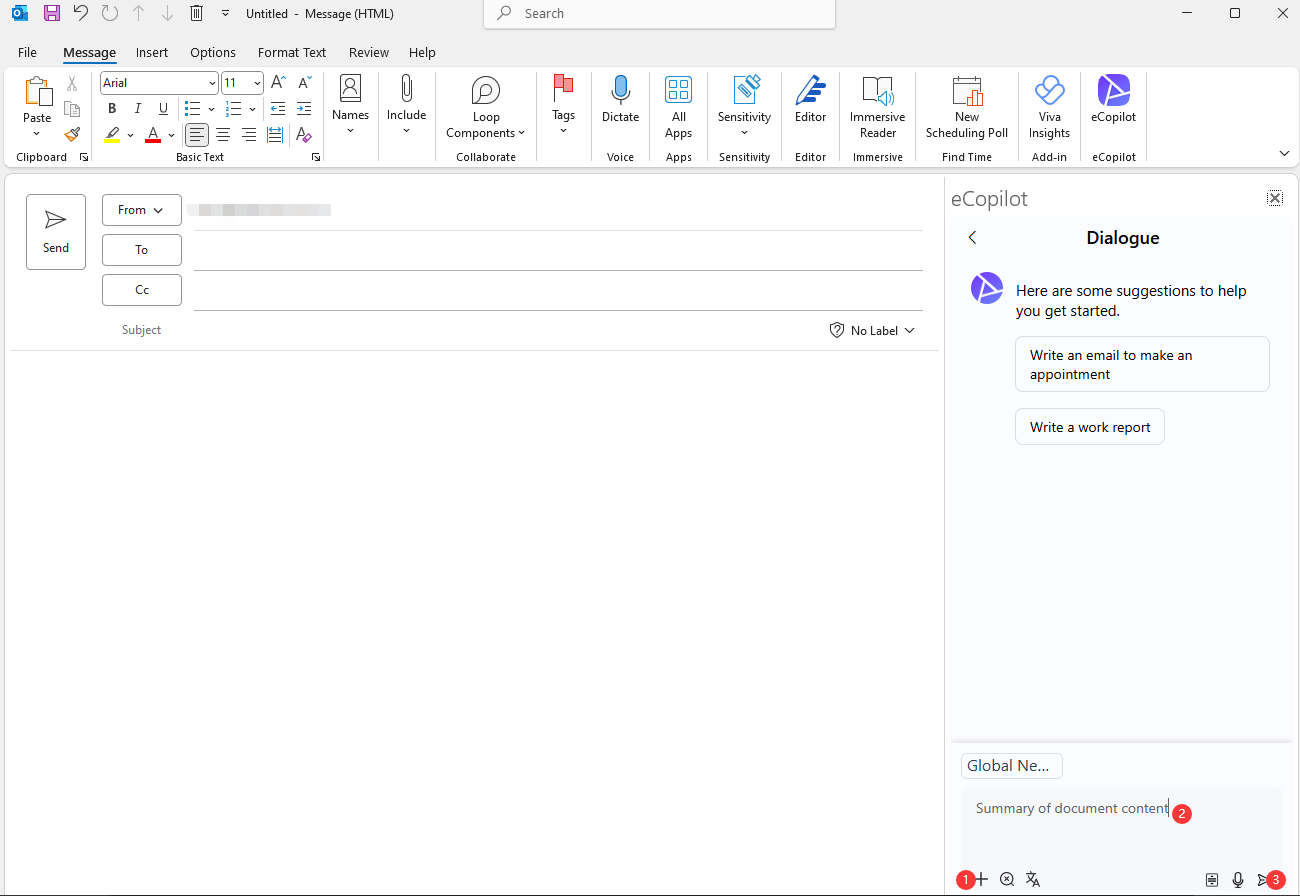Click the Format Painter brush icon
Viewport: 1300px width, 896px height.
[72, 134]
